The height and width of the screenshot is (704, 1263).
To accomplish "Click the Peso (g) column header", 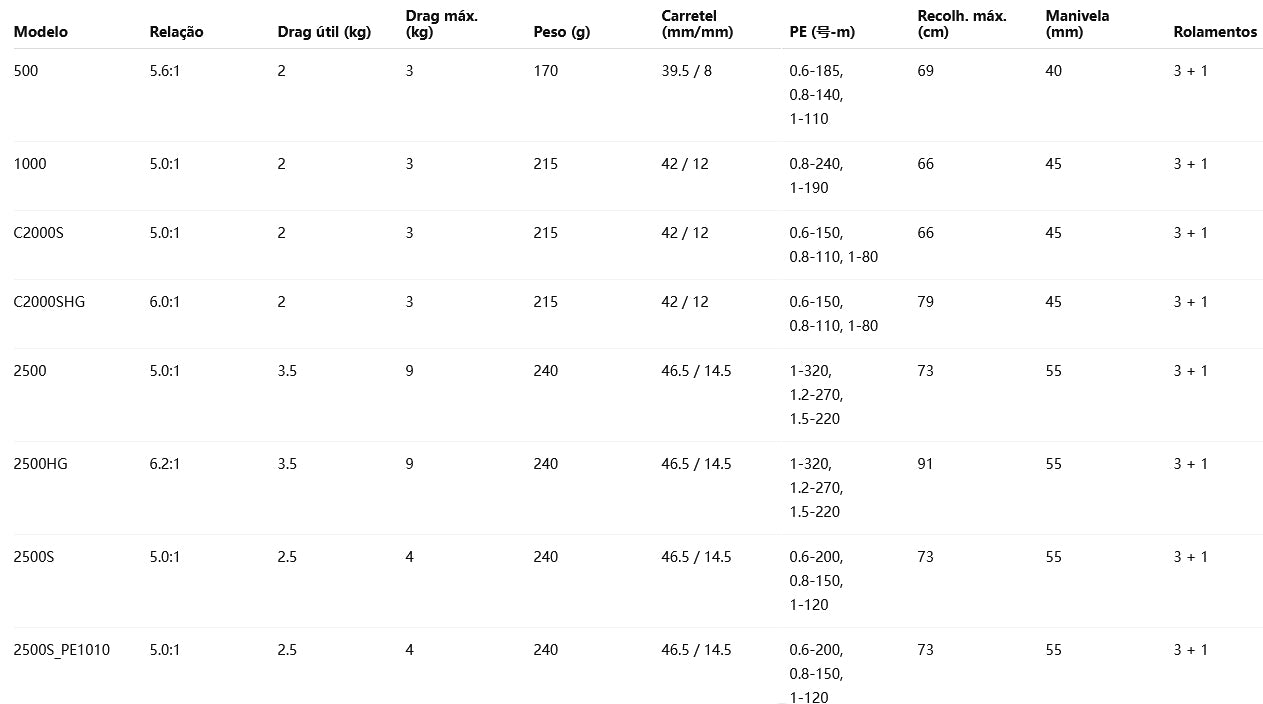I will point(562,32).
